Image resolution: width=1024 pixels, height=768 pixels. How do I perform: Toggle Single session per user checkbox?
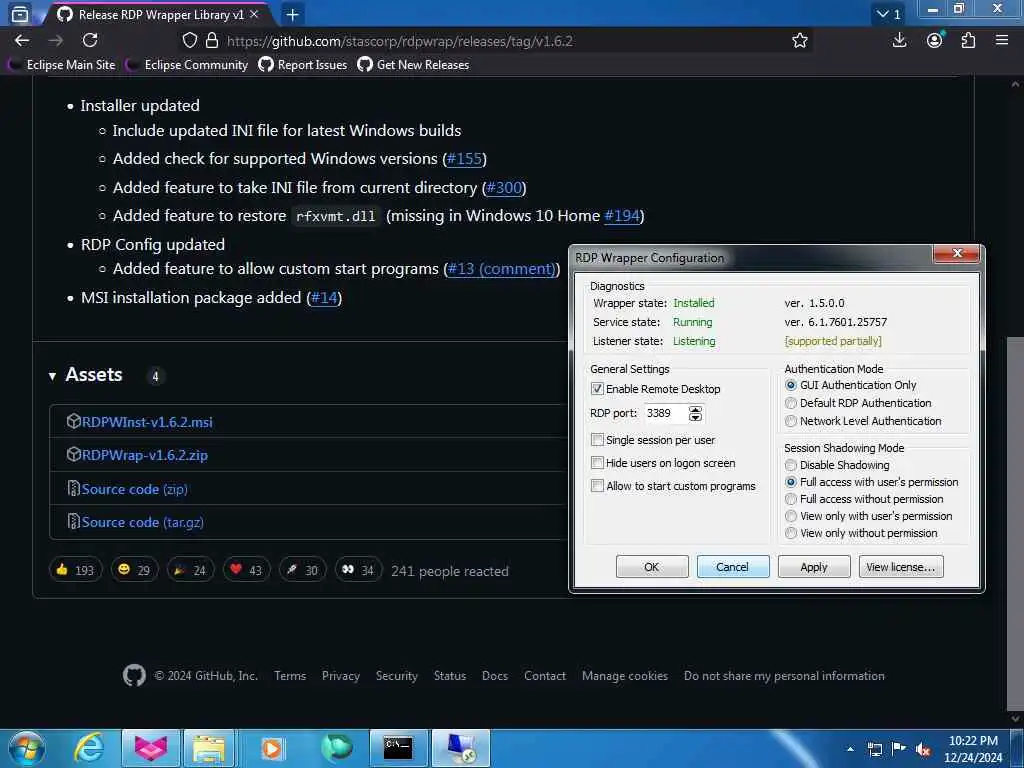(x=597, y=440)
